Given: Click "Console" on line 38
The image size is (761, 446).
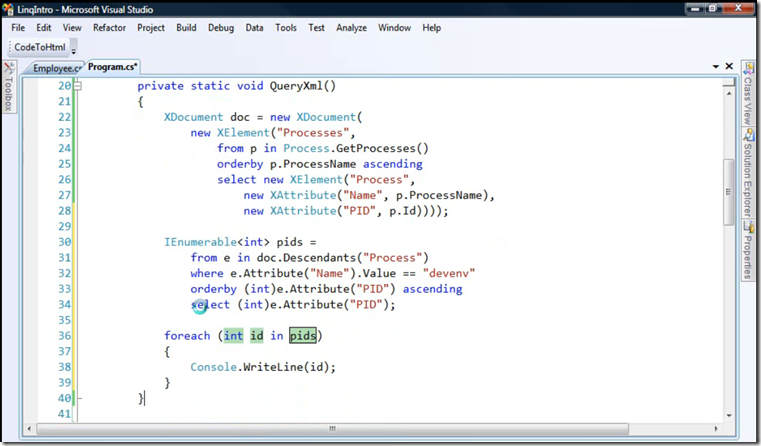Looking at the screenshot, I should (214, 367).
